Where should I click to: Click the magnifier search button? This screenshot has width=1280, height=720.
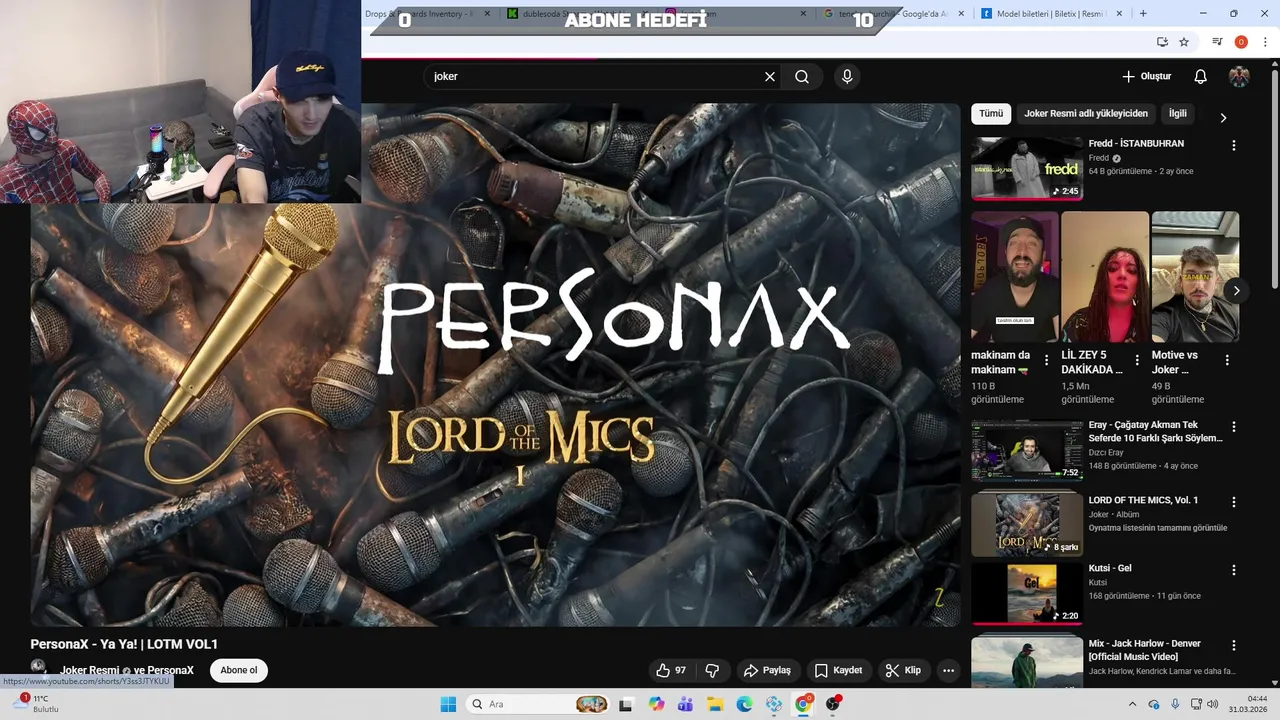point(802,76)
